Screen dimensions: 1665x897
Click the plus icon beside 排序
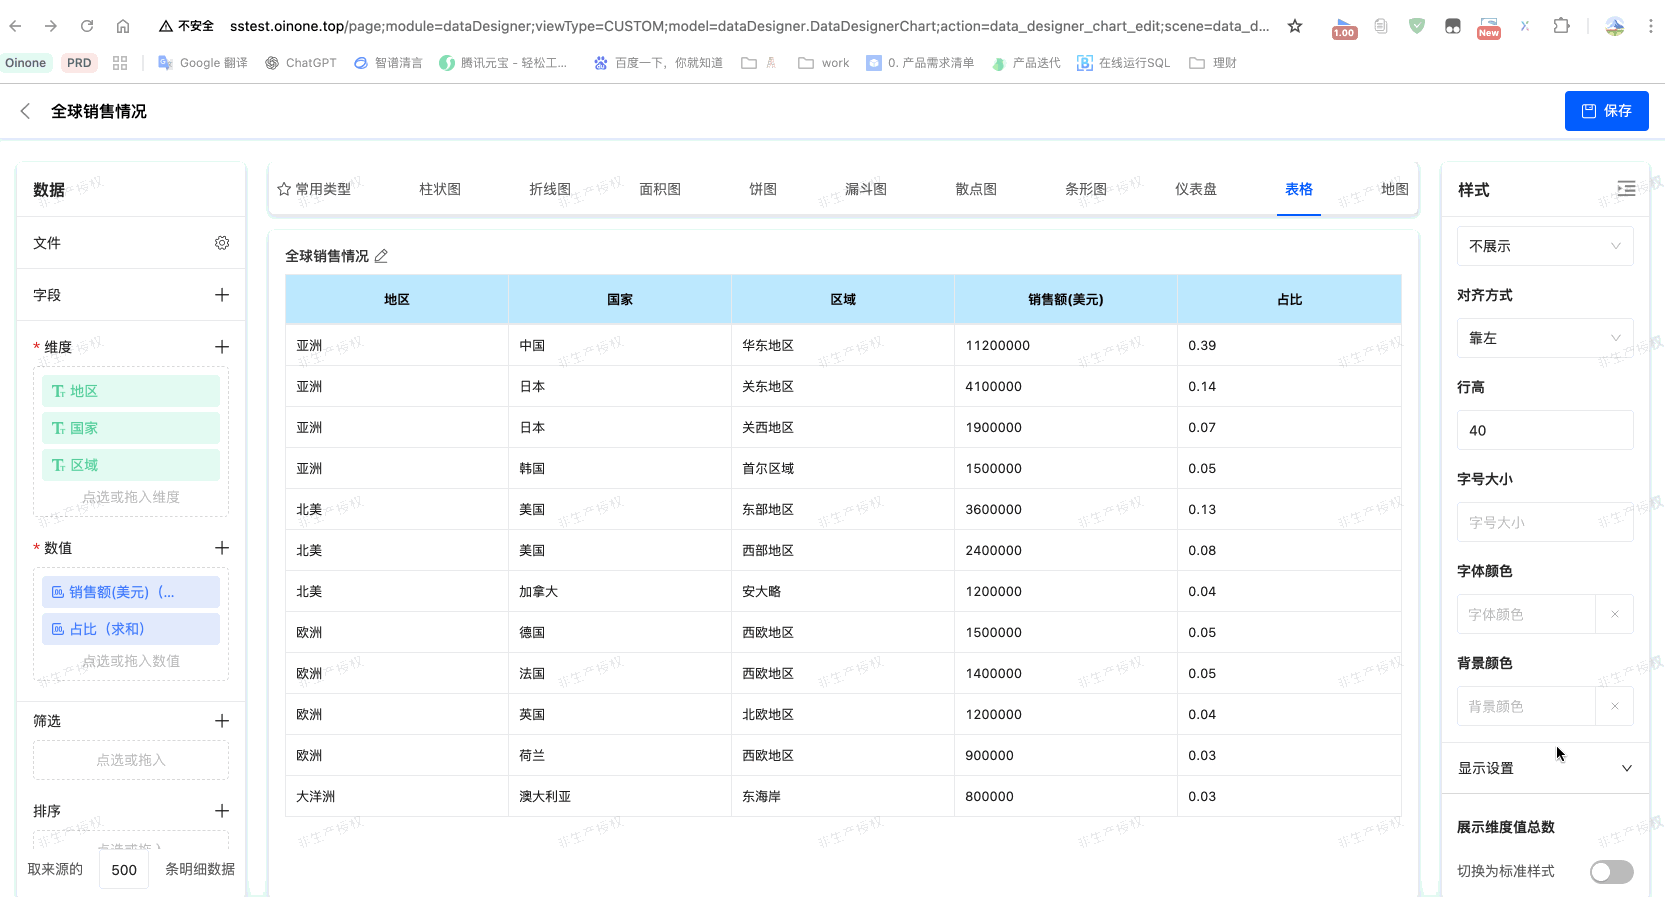point(222,811)
